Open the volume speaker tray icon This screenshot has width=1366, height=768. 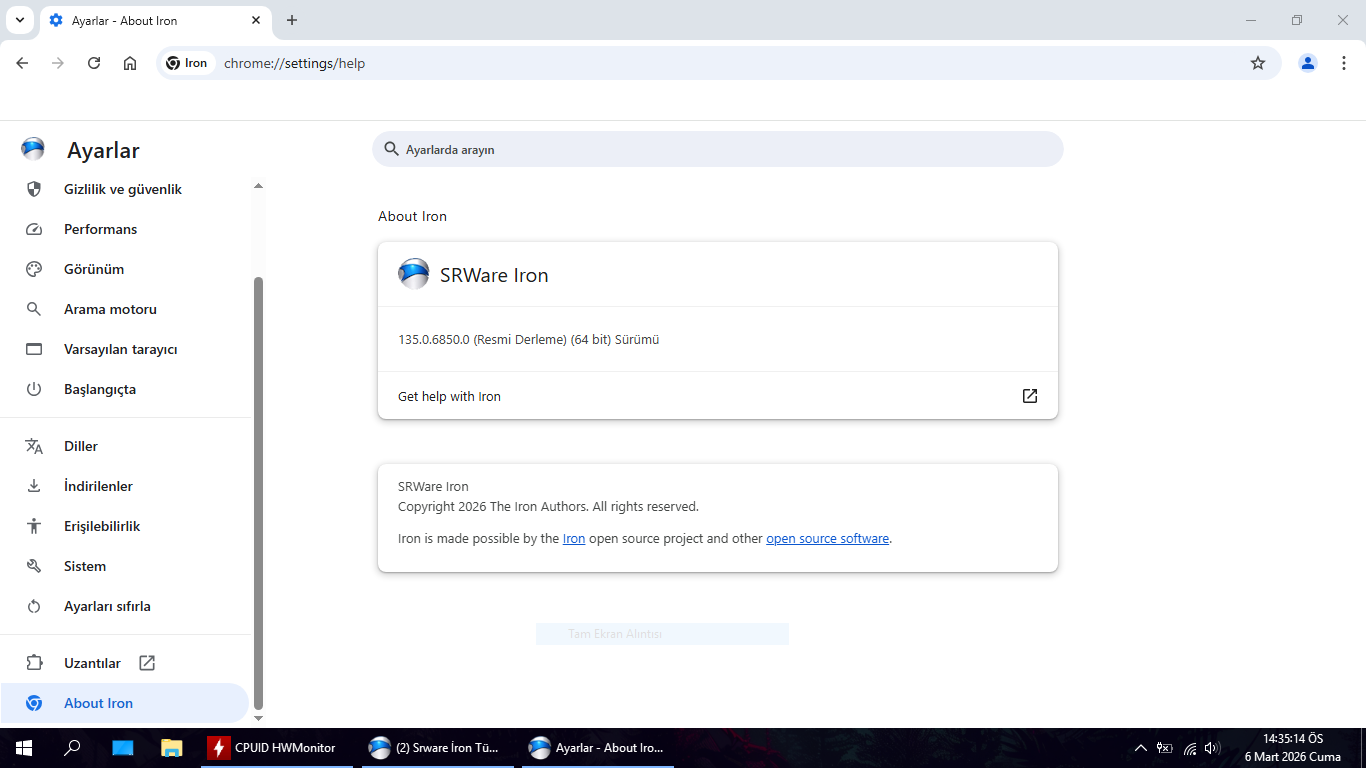[x=1213, y=748]
